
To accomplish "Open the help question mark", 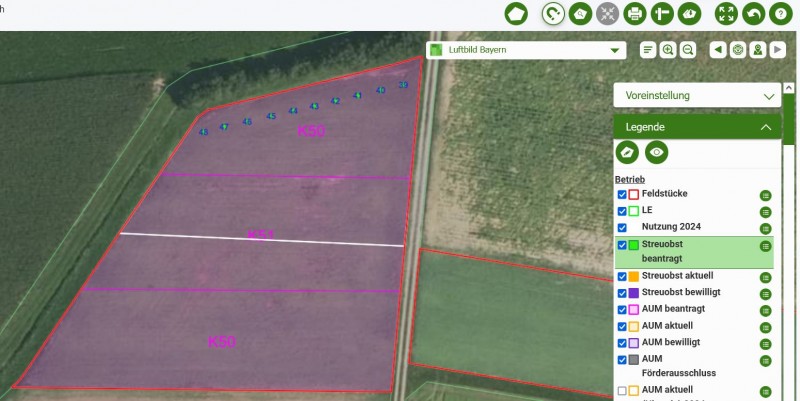I will (x=780, y=14).
